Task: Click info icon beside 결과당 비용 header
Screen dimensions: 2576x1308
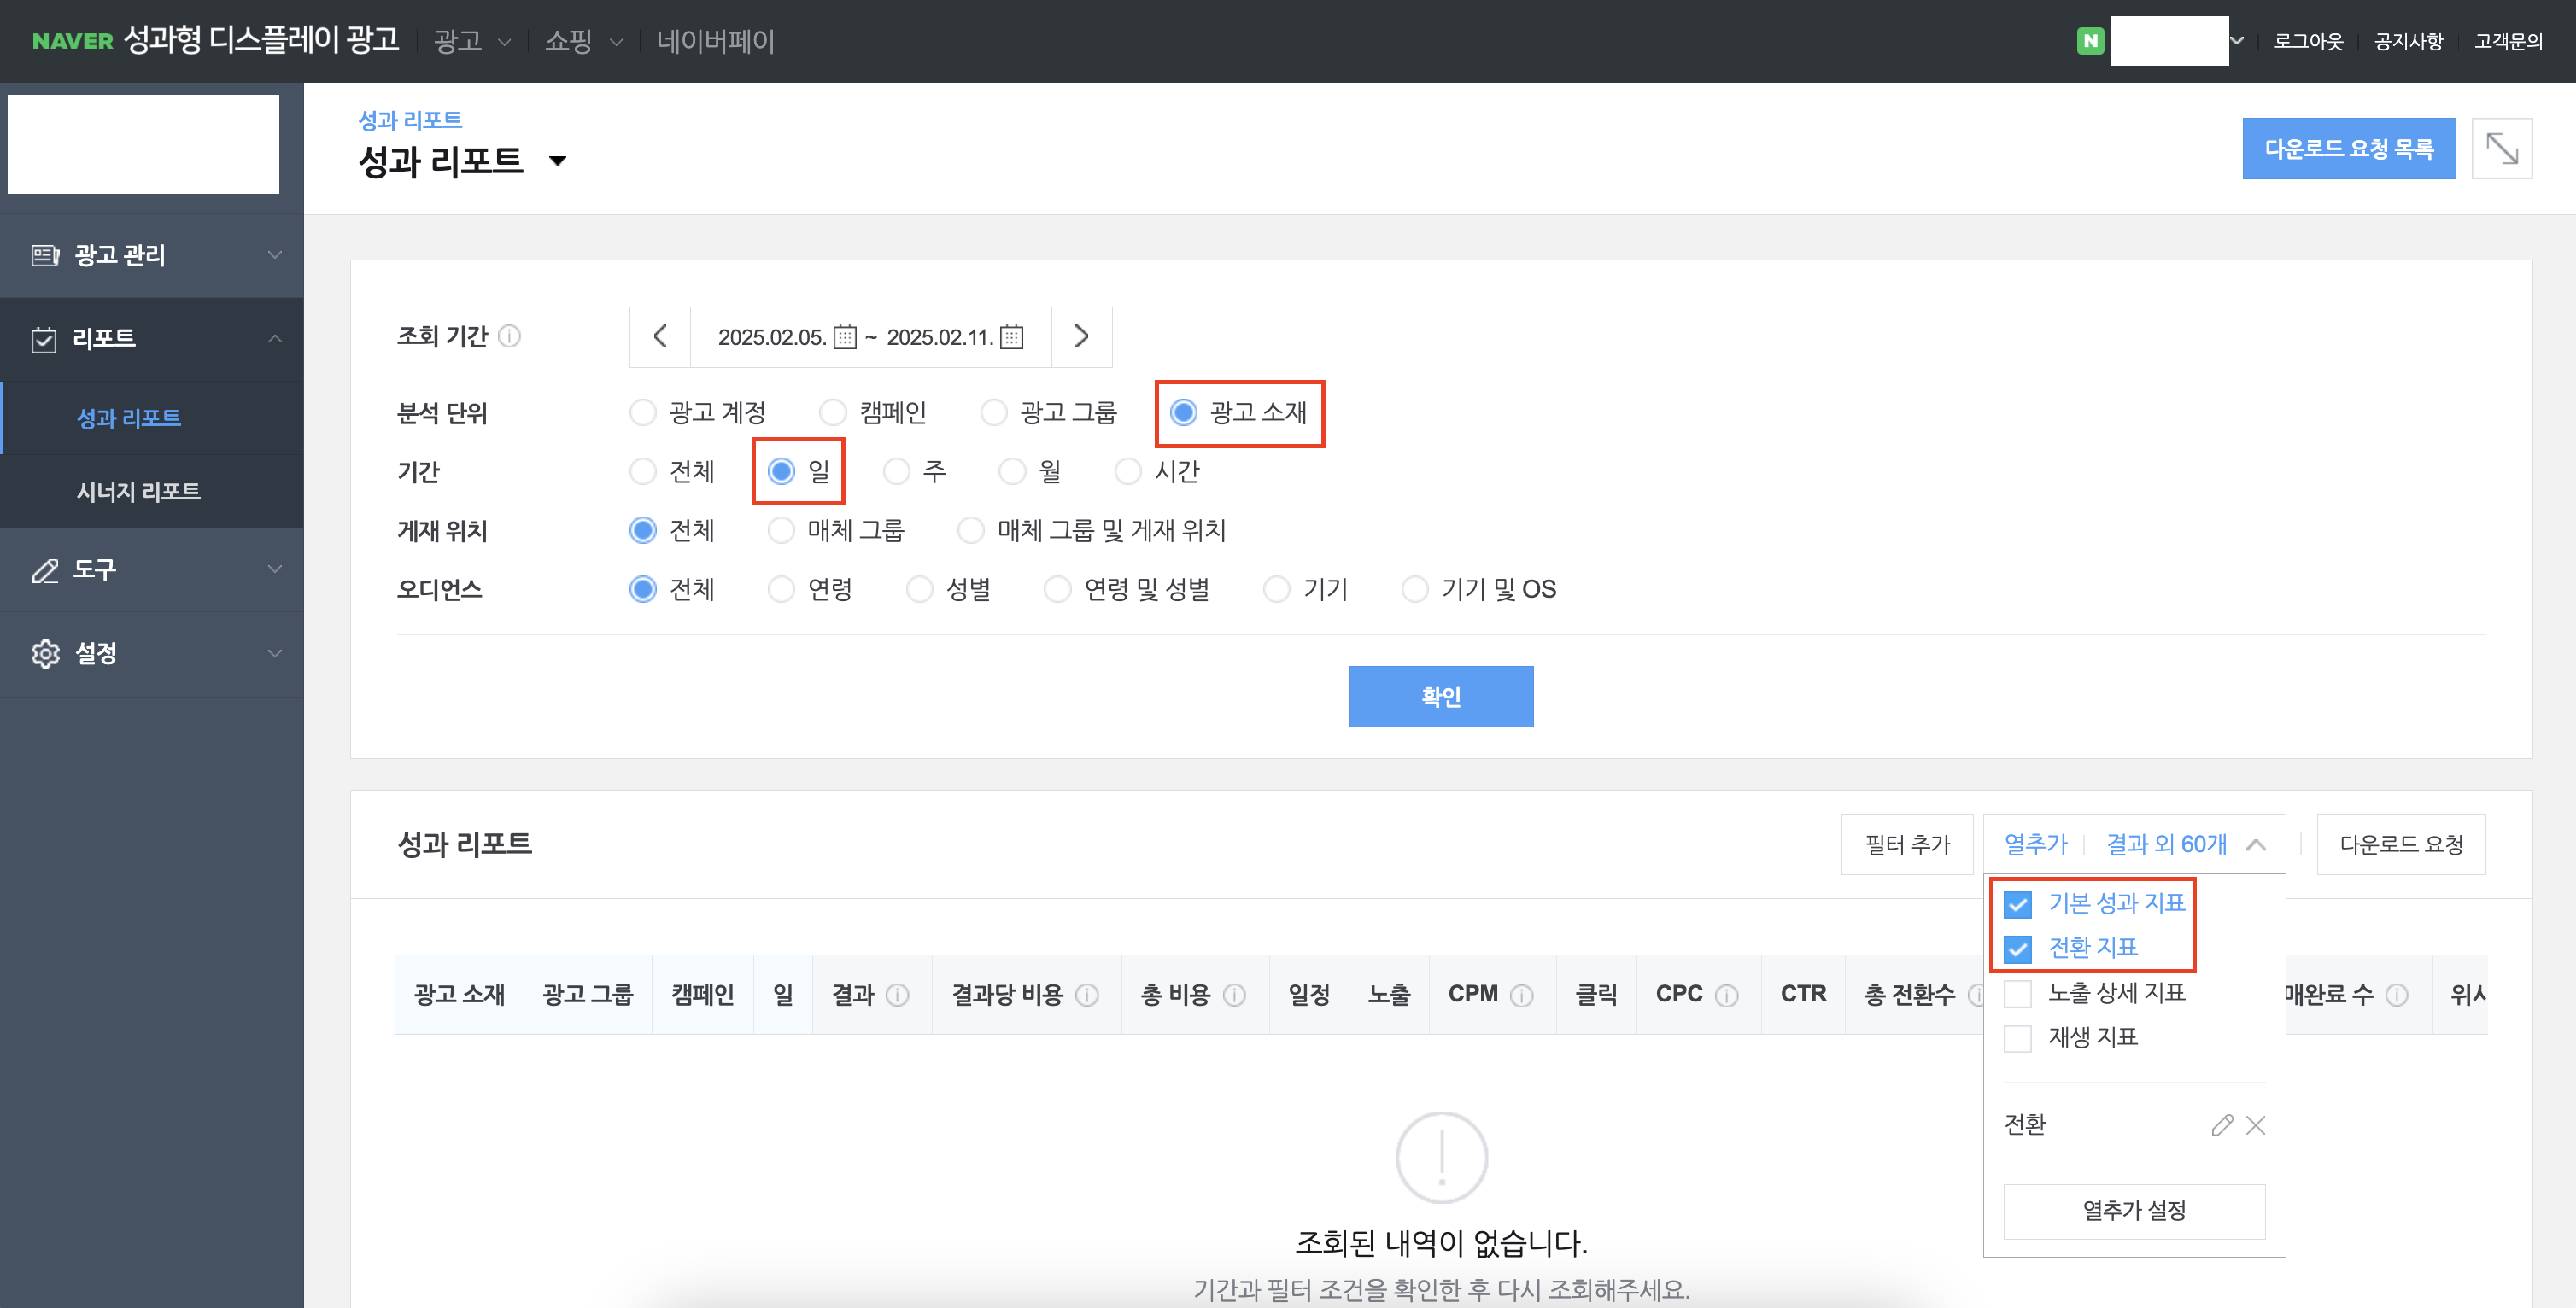Action: tap(1087, 995)
